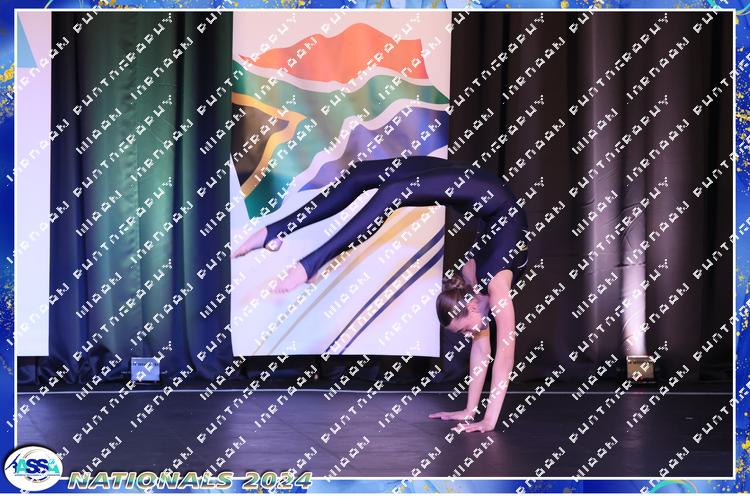Viewport: 750px width, 500px height.
Task: Click the white panel at far left edge
Action: 32,200
